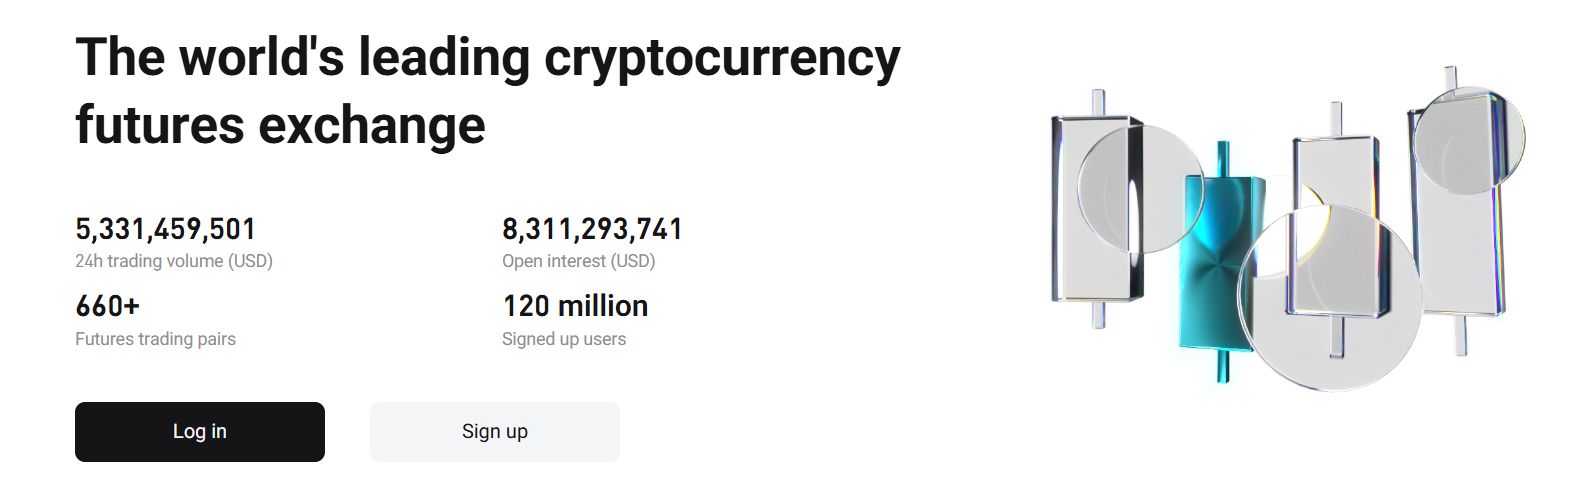Click the 8,311,293,741 open interest figure
This screenshot has width=1595, height=494.
pos(592,229)
